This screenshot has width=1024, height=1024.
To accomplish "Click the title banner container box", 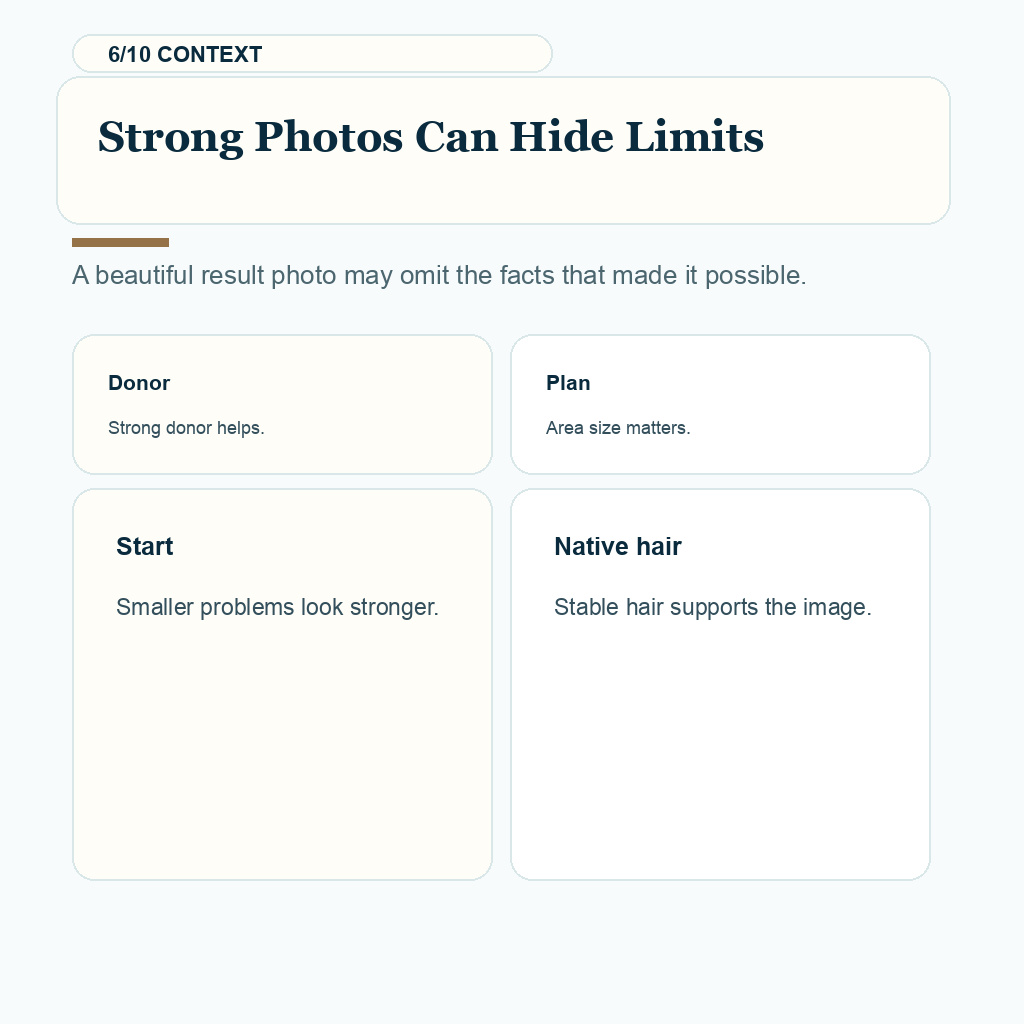I will click(x=504, y=150).
